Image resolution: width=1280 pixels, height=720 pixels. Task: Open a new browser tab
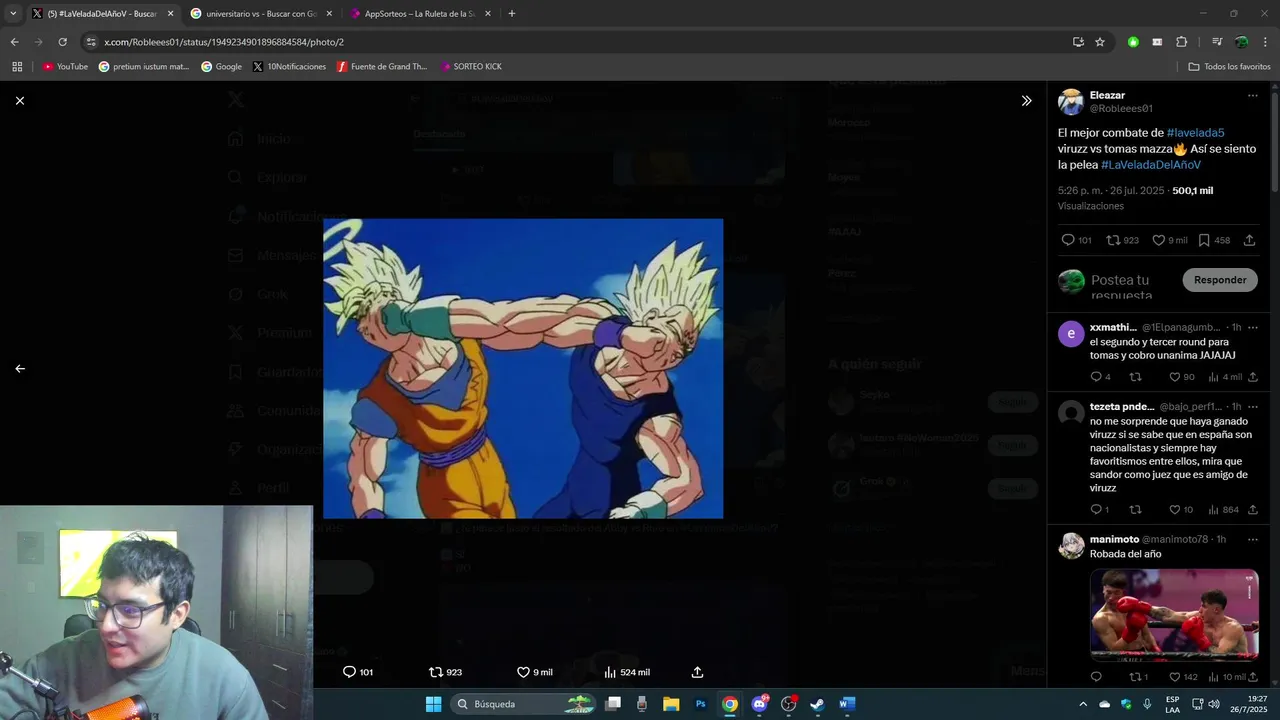[512, 14]
